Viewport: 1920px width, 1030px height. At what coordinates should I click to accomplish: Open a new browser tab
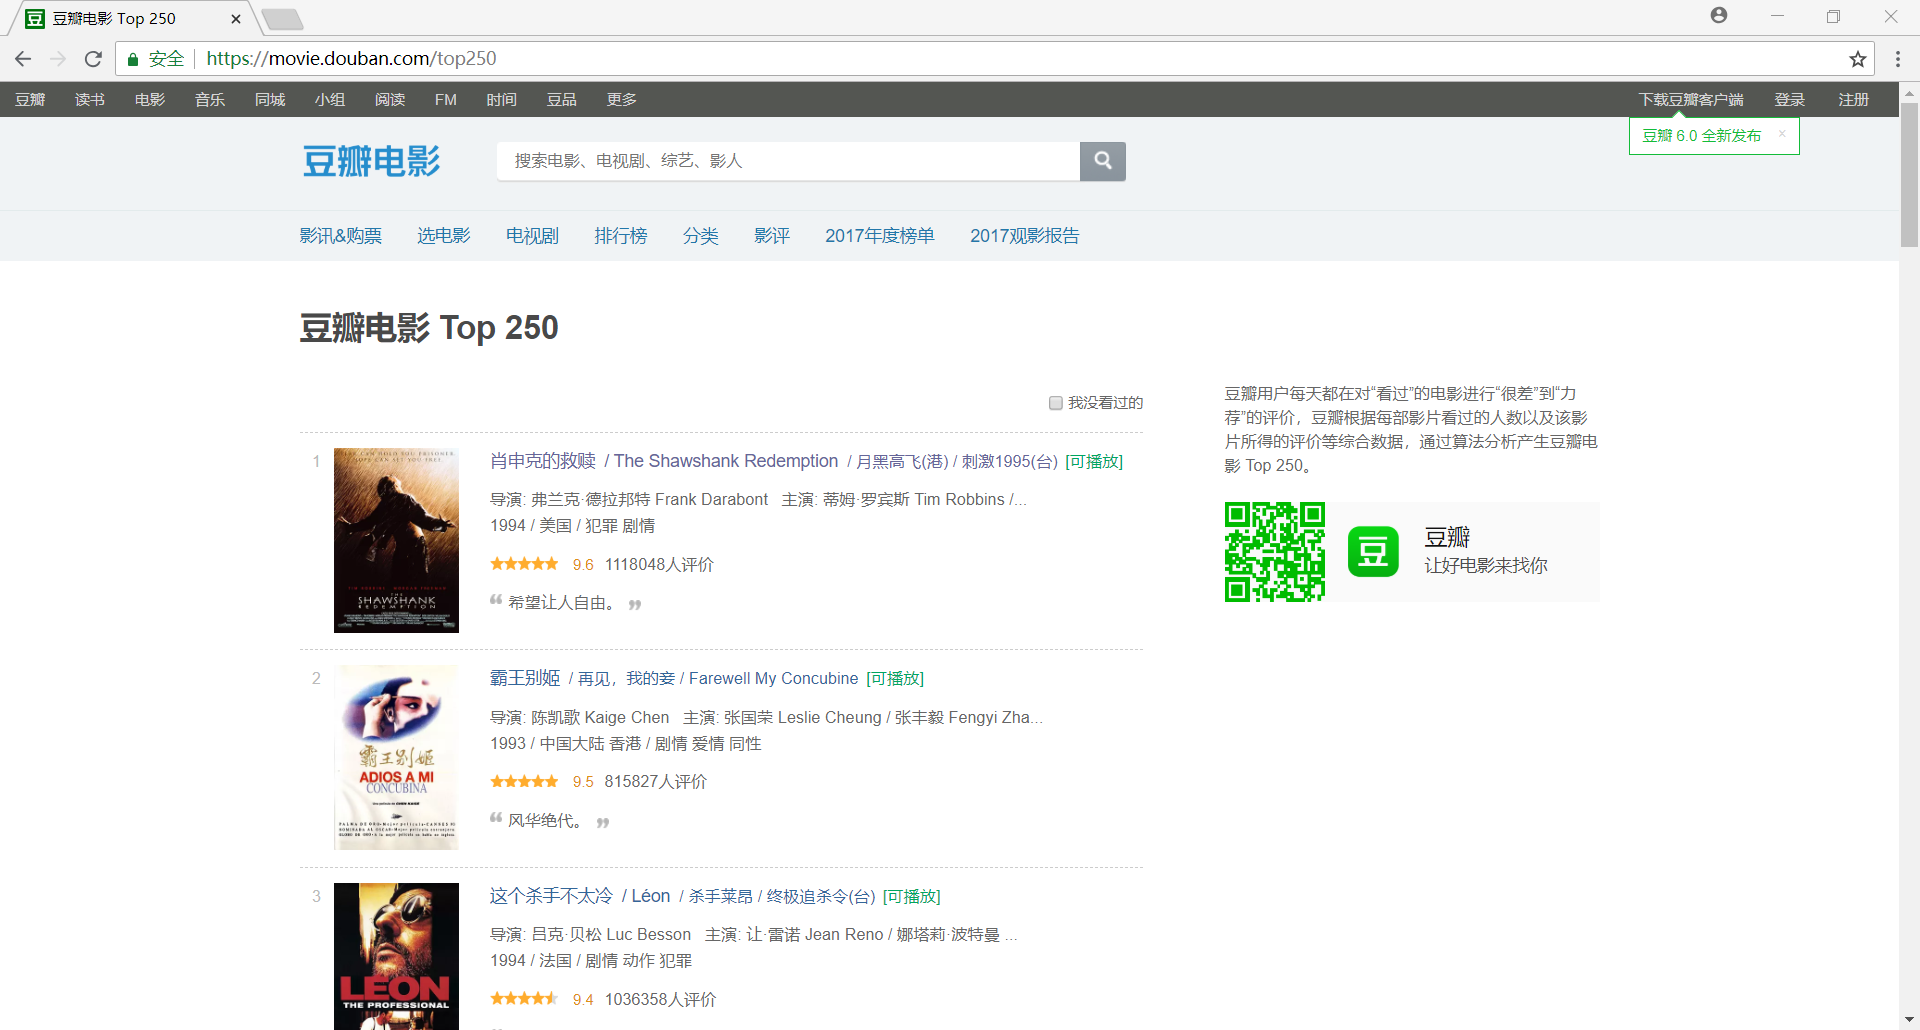[x=283, y=19]
